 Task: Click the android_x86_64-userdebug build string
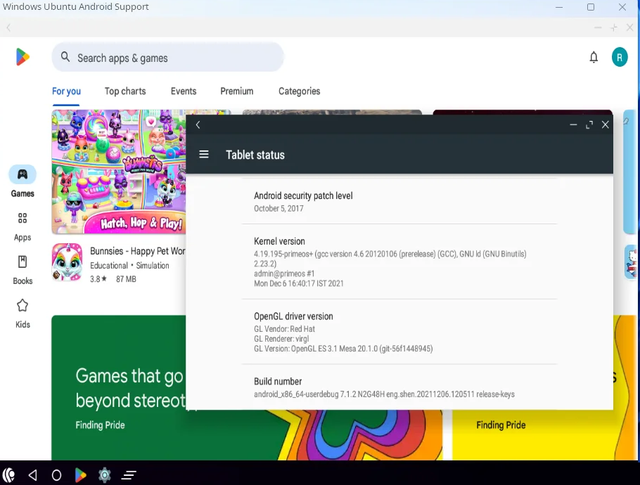(384, 394)
